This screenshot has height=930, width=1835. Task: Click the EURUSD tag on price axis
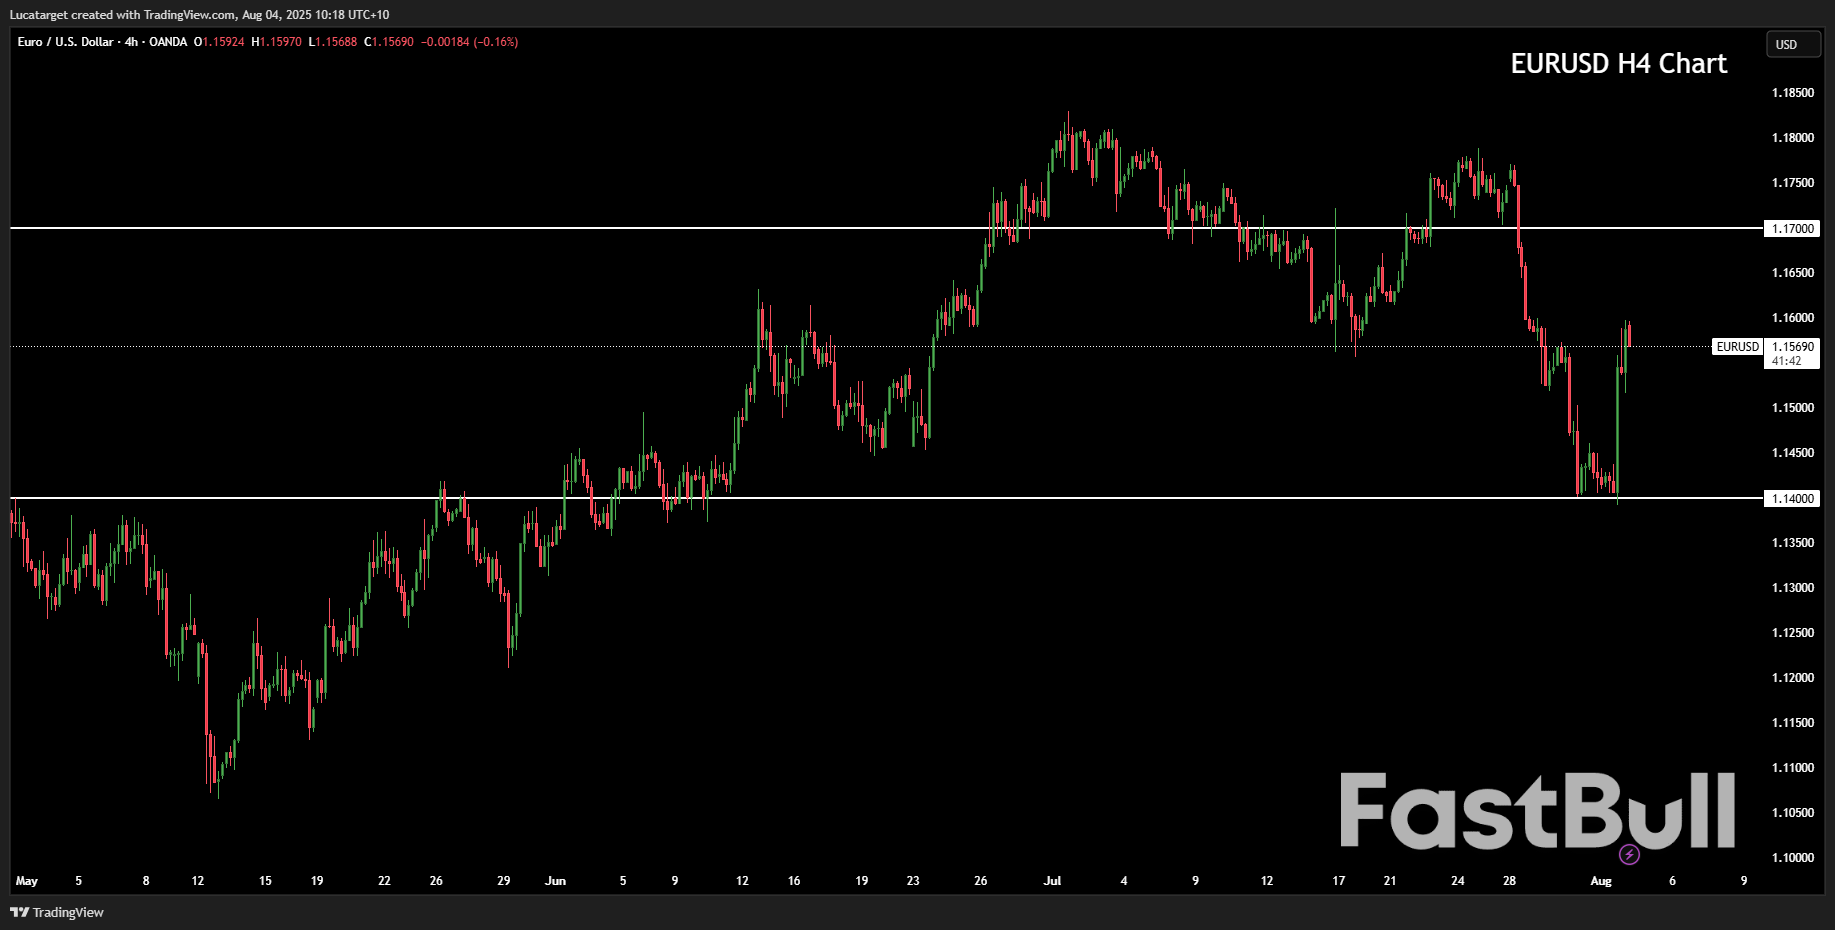[1737, 347]
